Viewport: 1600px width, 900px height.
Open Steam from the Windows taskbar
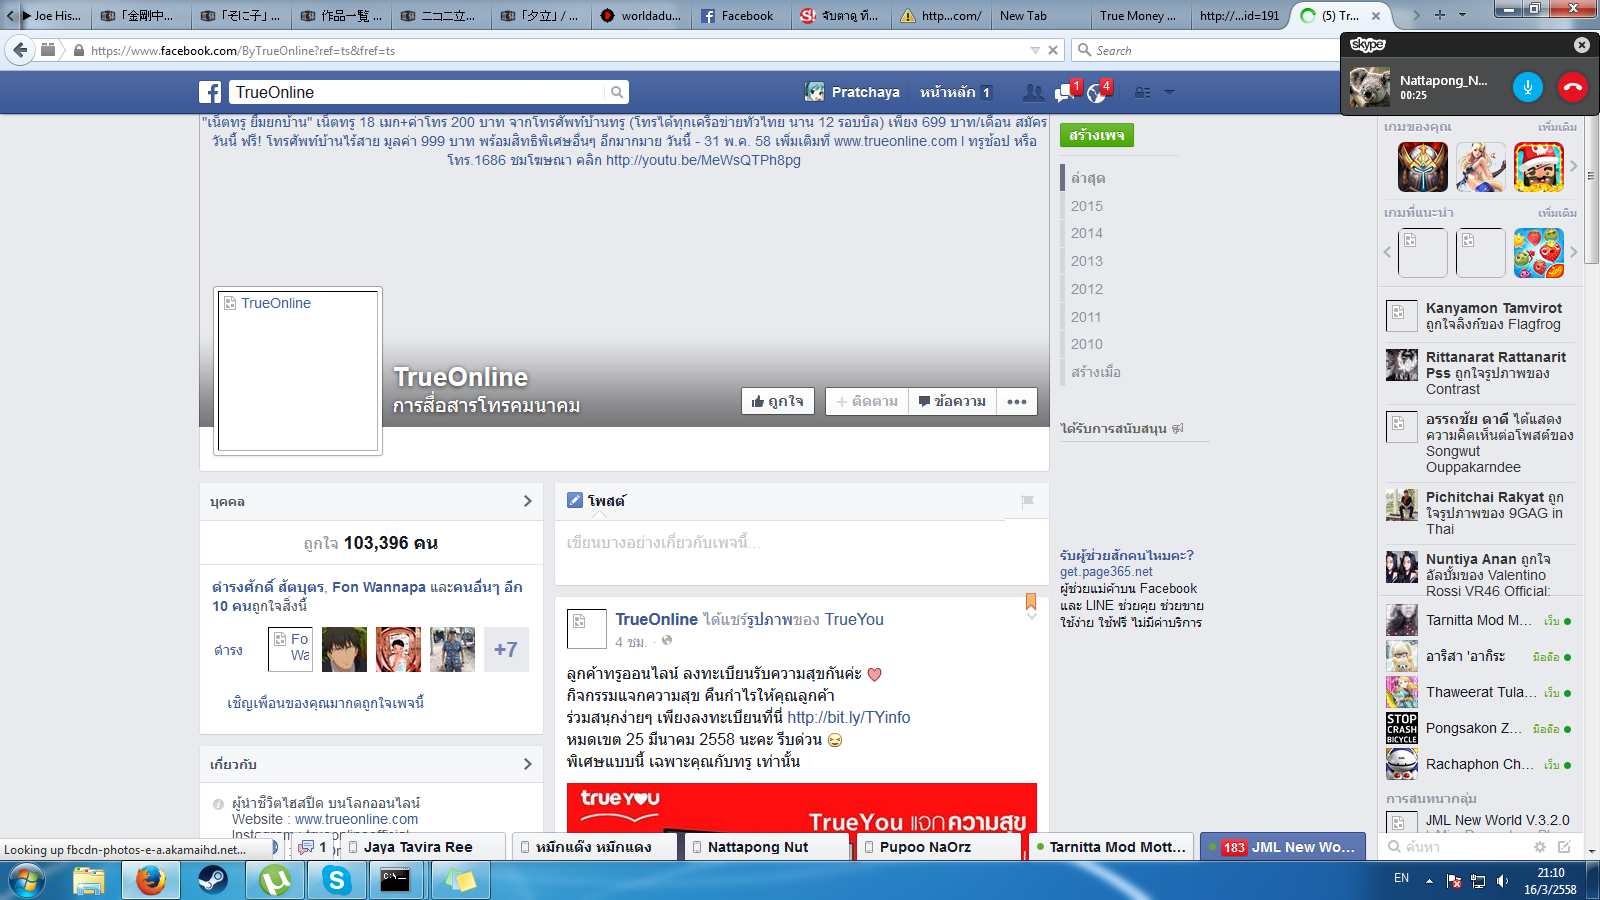pyautogui.click(x=212, y=880)
